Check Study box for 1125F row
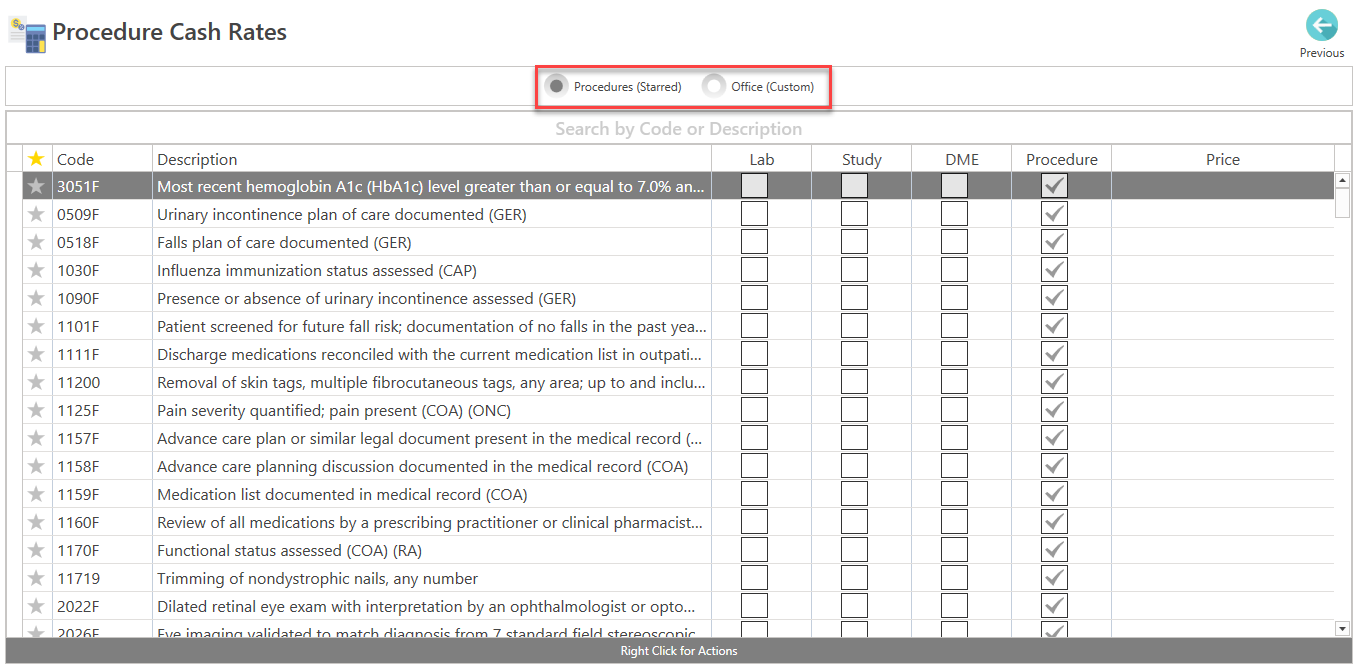The height and width of the screenshot is (666, 1357). tap(854, 410)
